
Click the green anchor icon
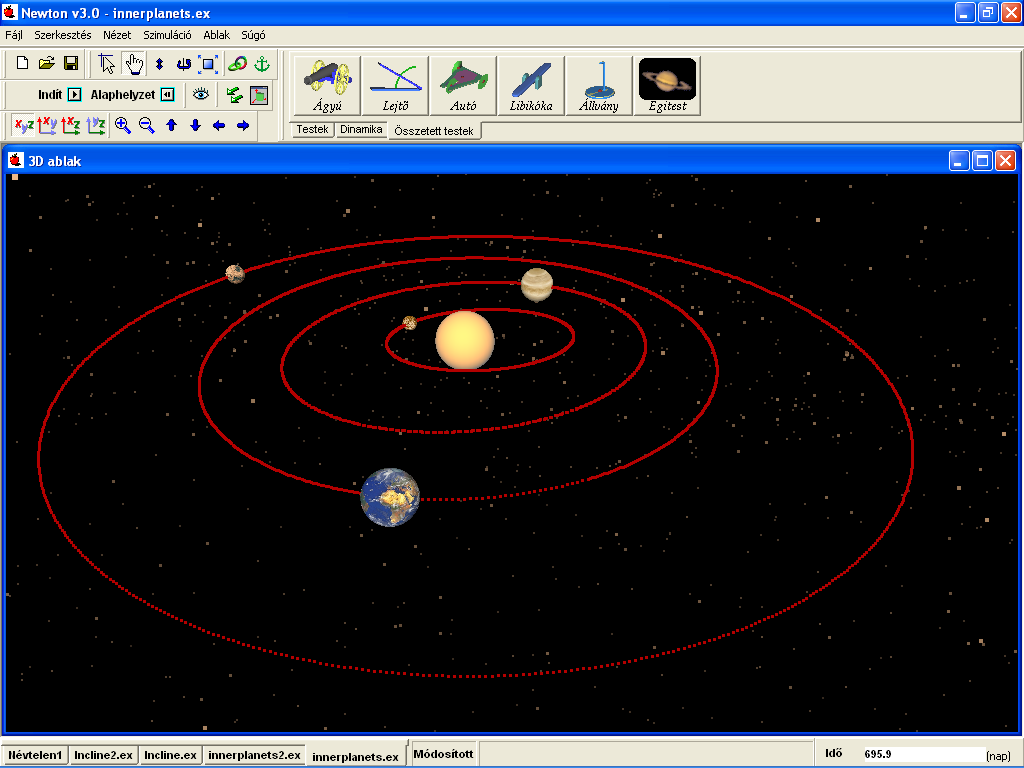[261, 64]
